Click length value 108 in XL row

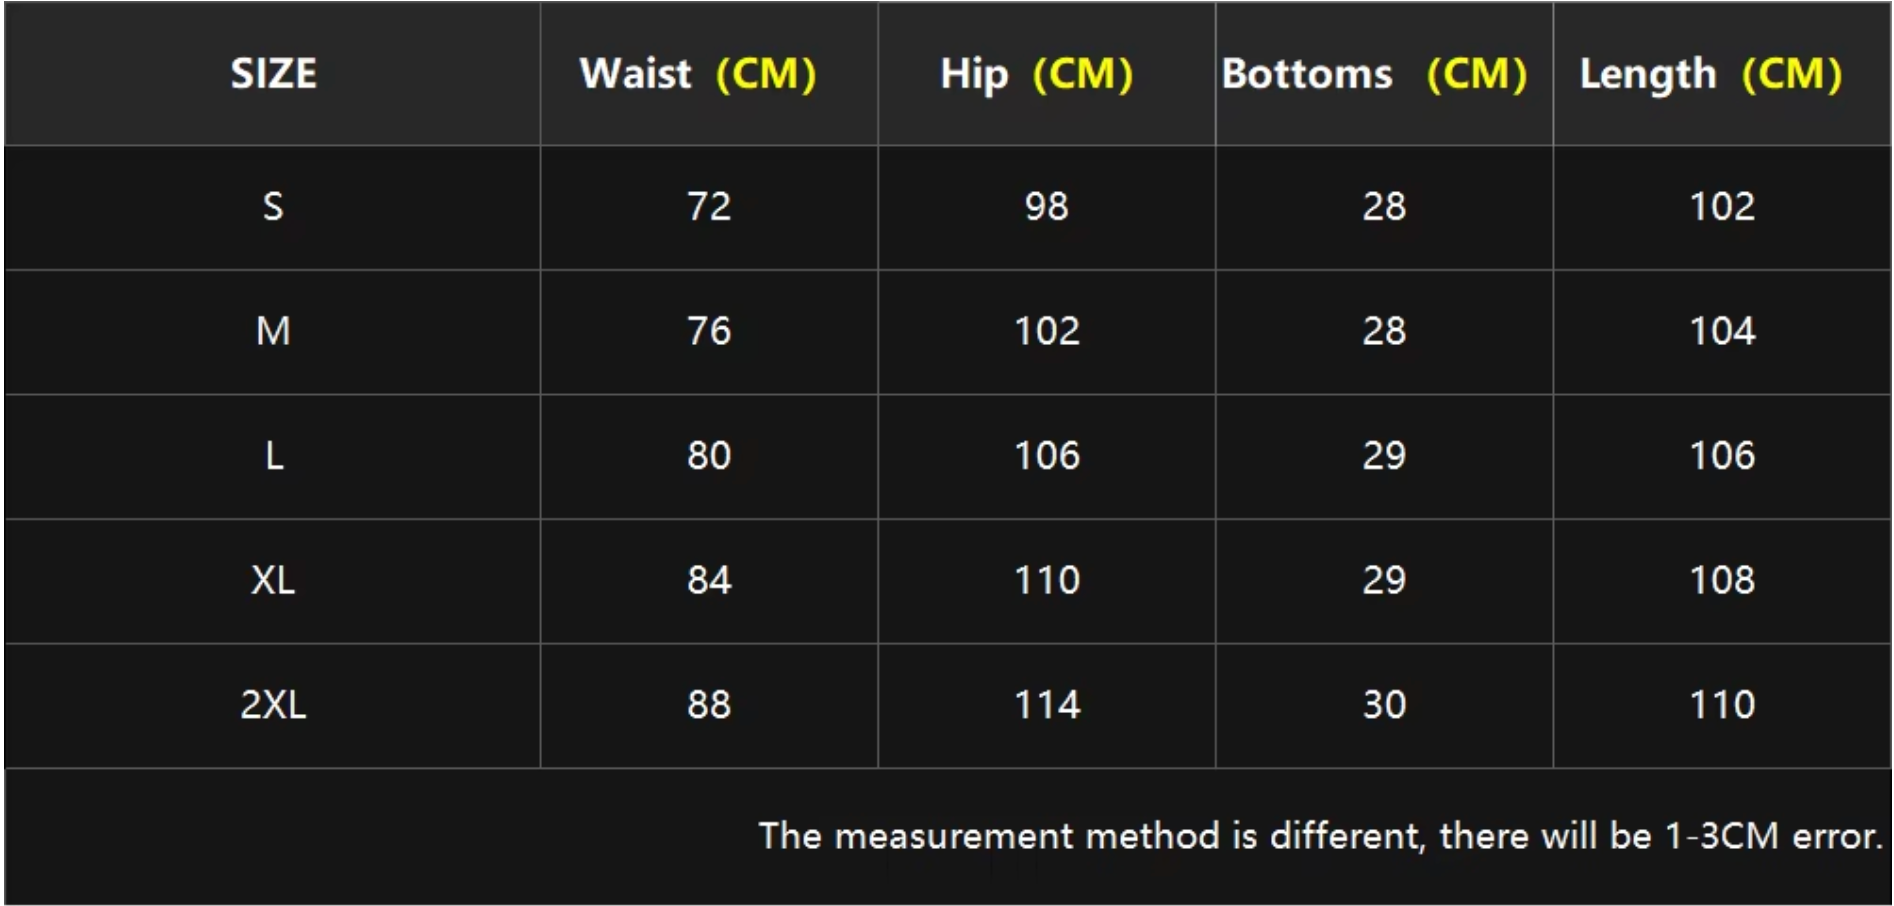click(1722, 580)
